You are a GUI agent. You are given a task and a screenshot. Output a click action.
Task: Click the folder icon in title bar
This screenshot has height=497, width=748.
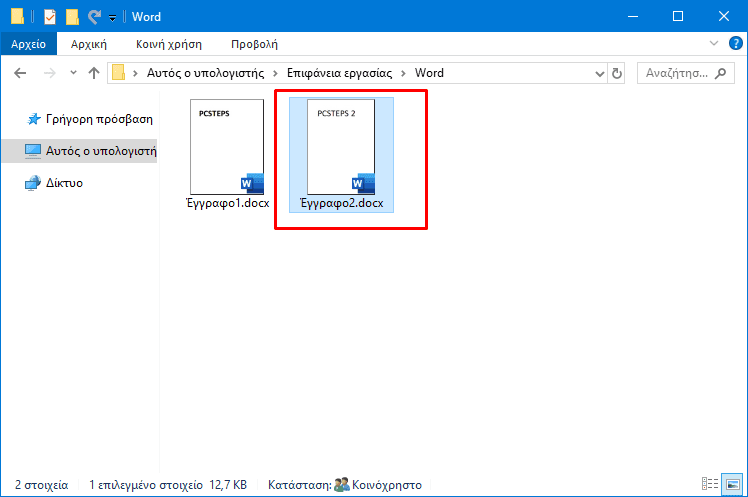[x=17, y=16]
